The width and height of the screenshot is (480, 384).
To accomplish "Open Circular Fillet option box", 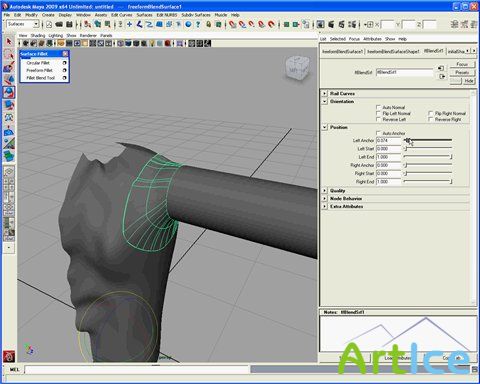I will tap(64, 63).
